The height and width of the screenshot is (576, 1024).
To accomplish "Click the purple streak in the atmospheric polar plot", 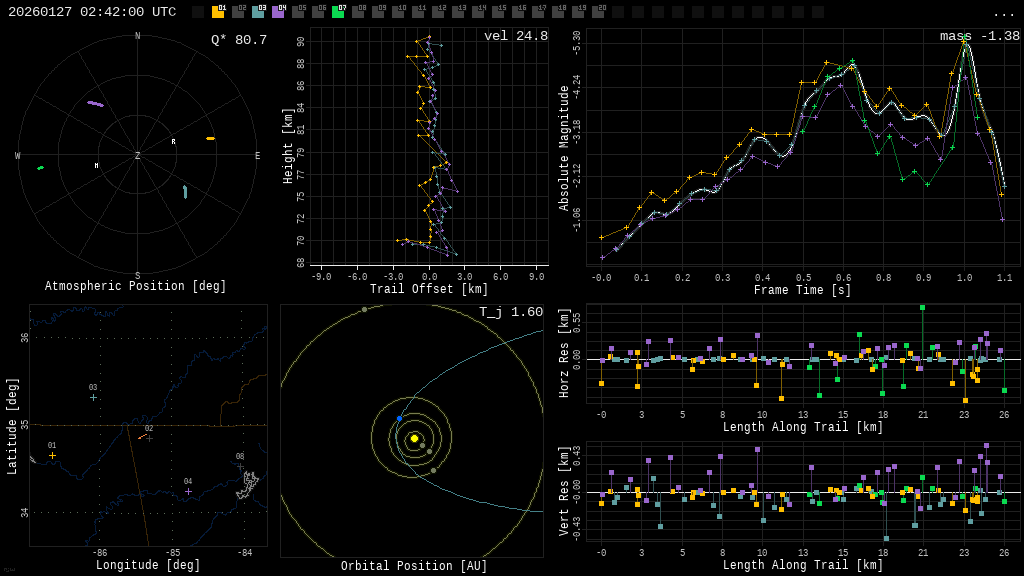I will pyautogui.click(x=95, y=103).
